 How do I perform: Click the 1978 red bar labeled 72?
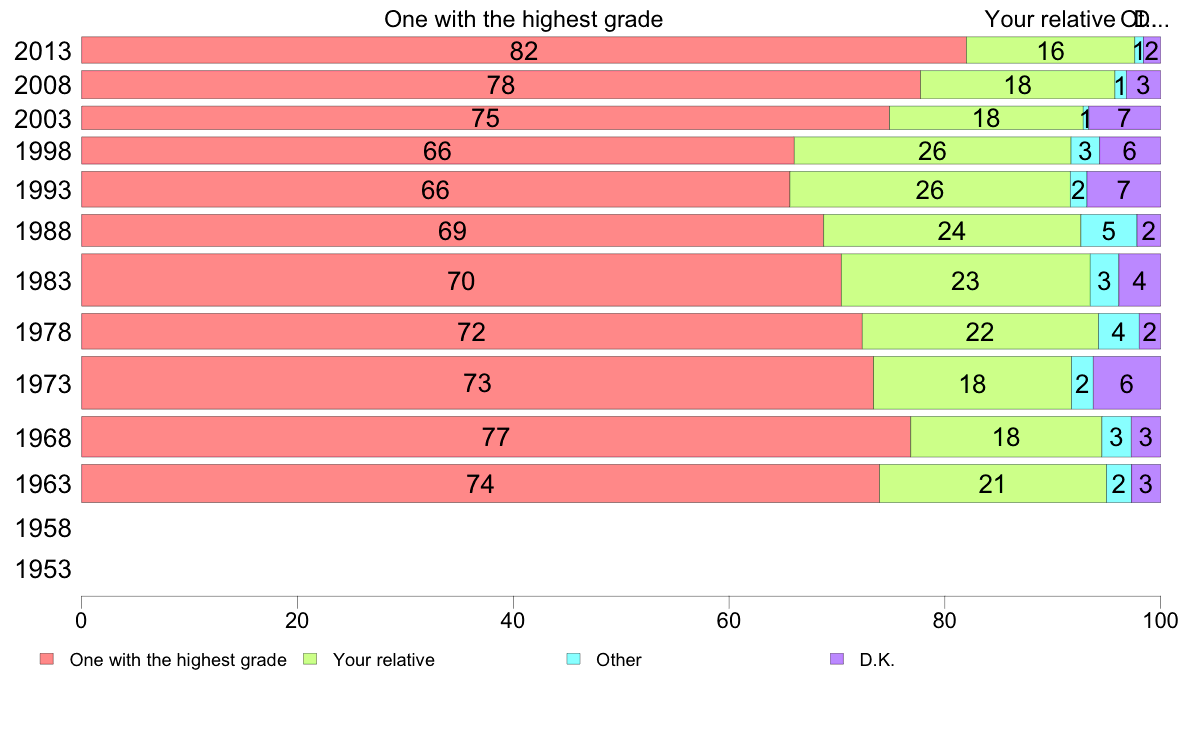pos(471,331)
